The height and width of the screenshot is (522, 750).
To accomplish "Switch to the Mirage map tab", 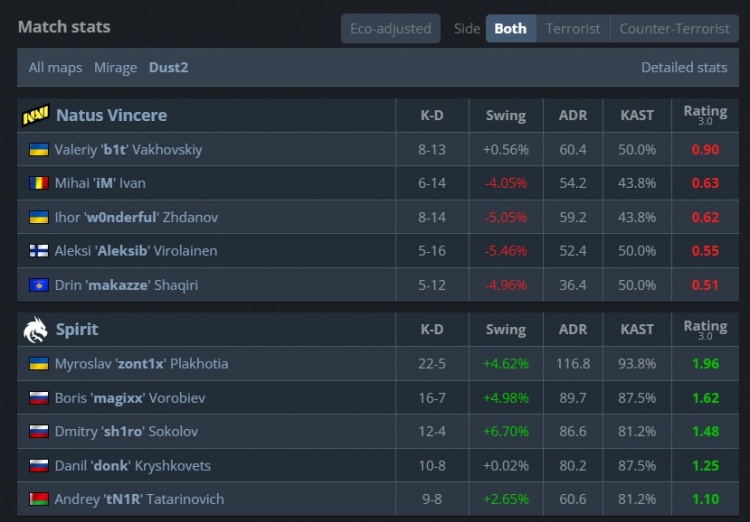I will [115, 67].
